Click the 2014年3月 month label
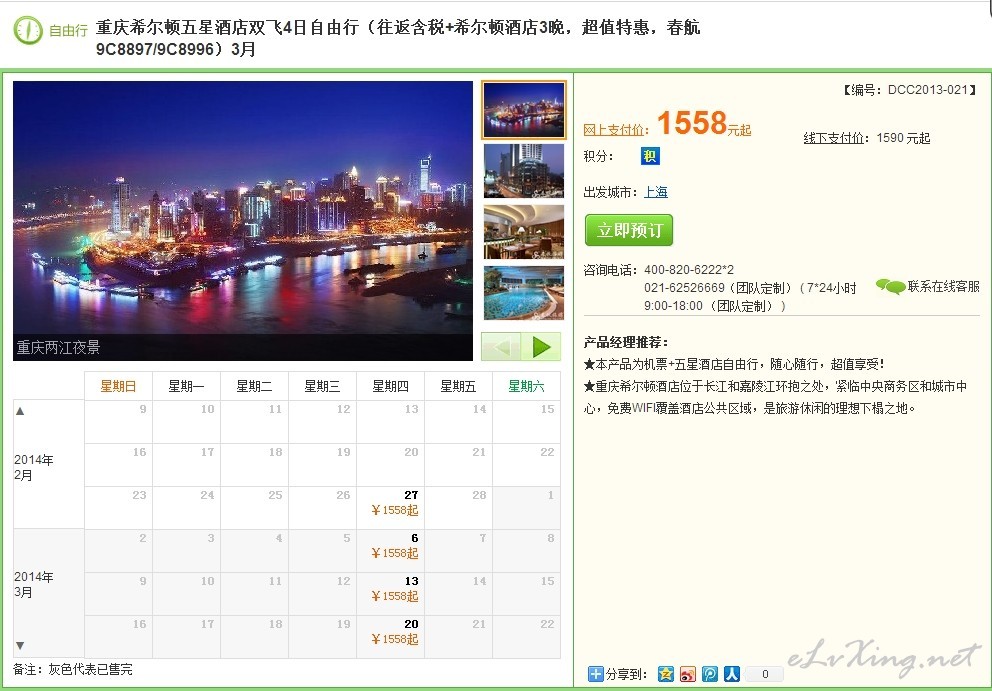Image resolution: width=992 pixels, height=691 pixels. pos(34,584)
